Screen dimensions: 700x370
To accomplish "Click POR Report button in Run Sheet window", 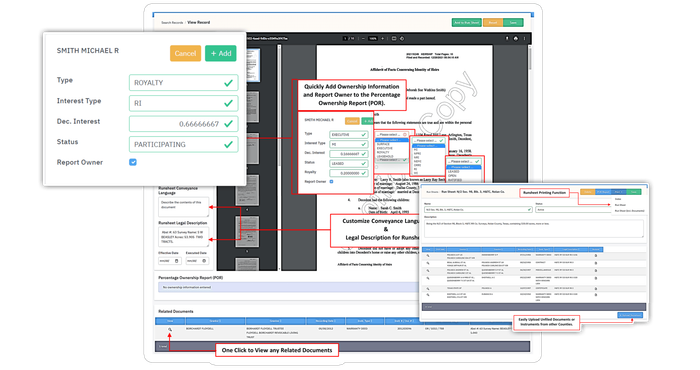I will [x=603, y=192].
